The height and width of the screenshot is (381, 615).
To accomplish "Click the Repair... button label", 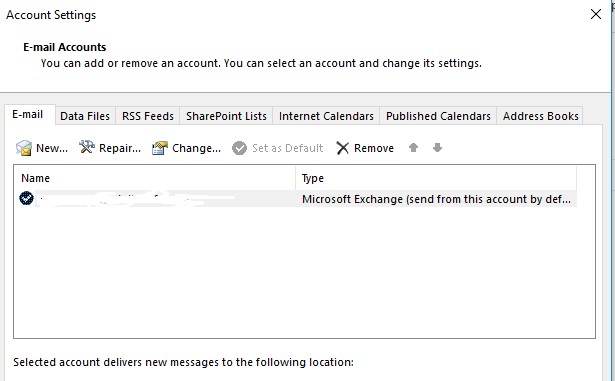I will point(120,148).
